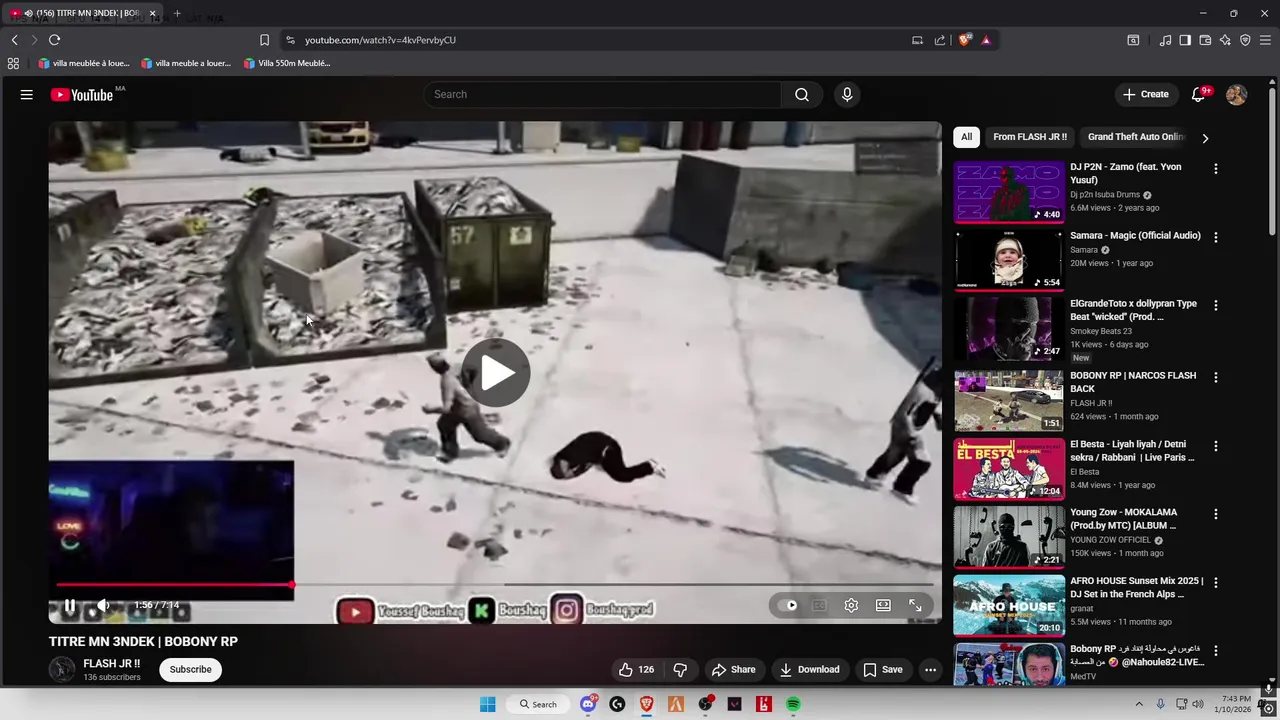1280x720 pixels.
Task: Open Brave Rewards triangle icon
Action: pyautogui.click(x=986, y=40)
